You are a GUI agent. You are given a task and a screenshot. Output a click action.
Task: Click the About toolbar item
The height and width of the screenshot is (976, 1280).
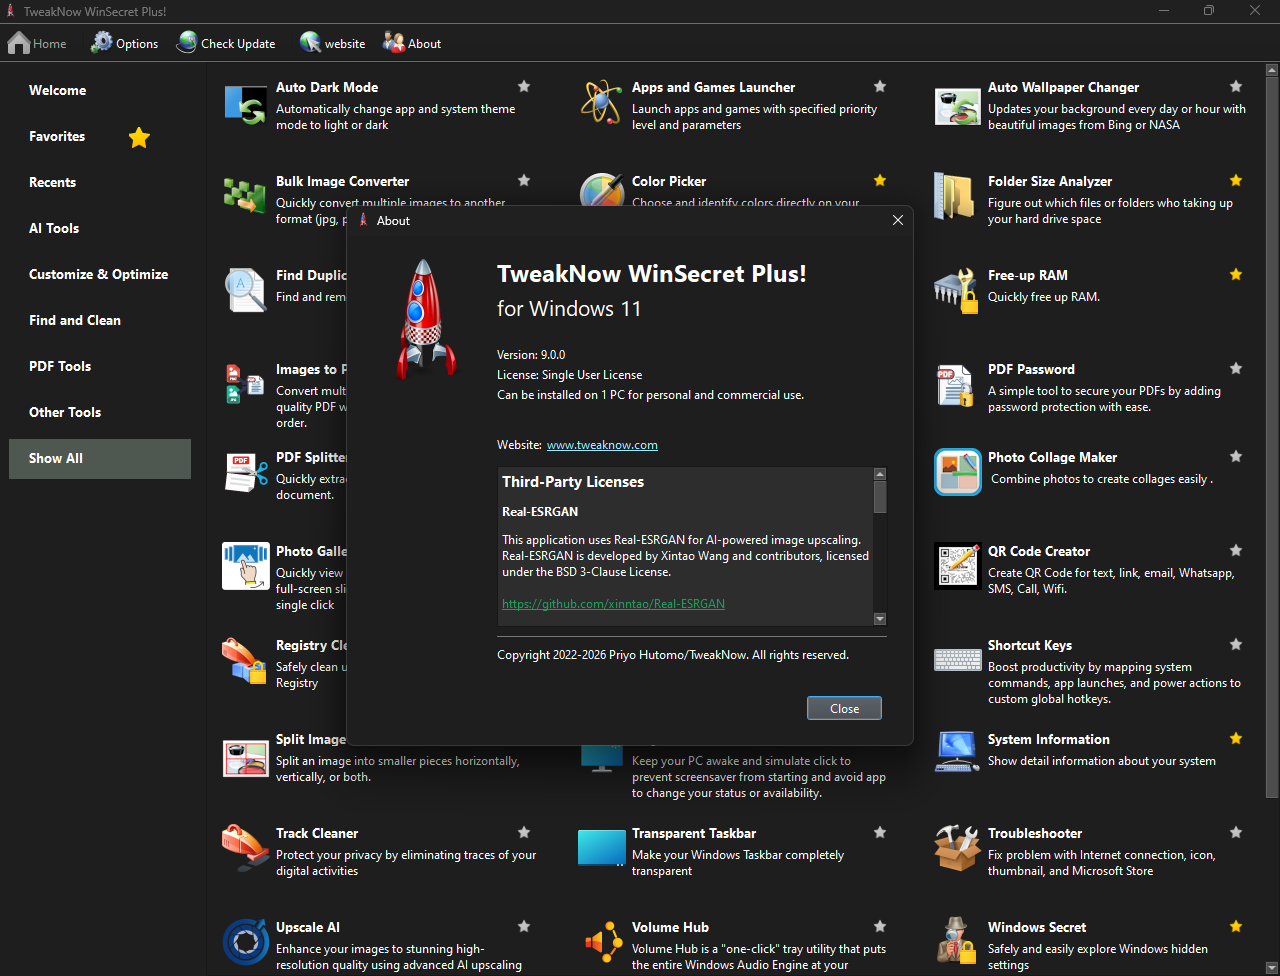point(412,43)
